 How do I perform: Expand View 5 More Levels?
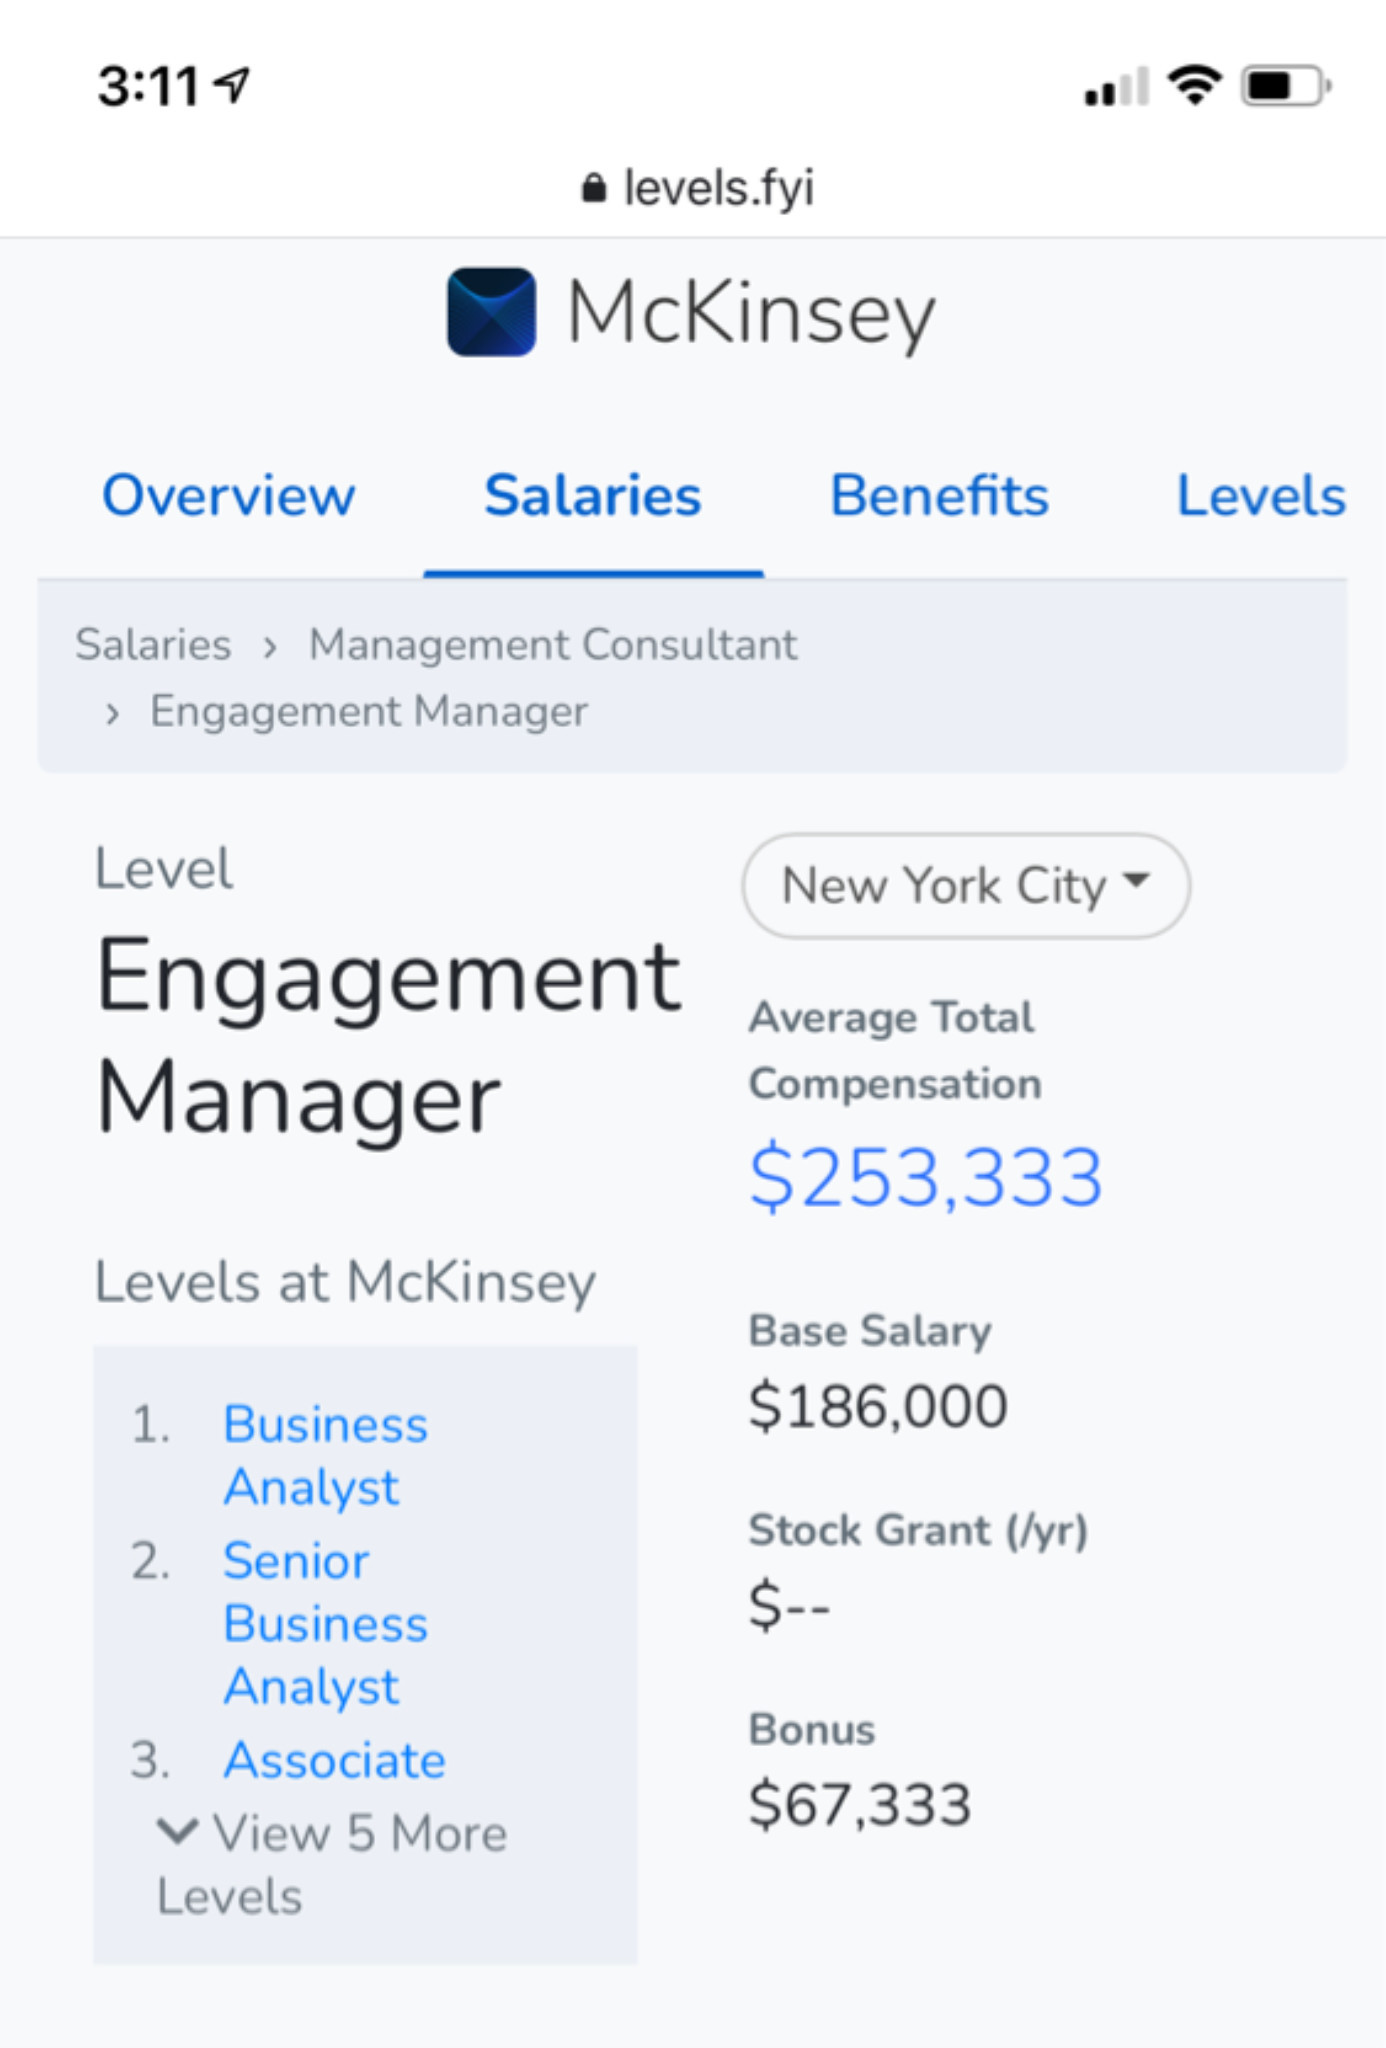332,1865
